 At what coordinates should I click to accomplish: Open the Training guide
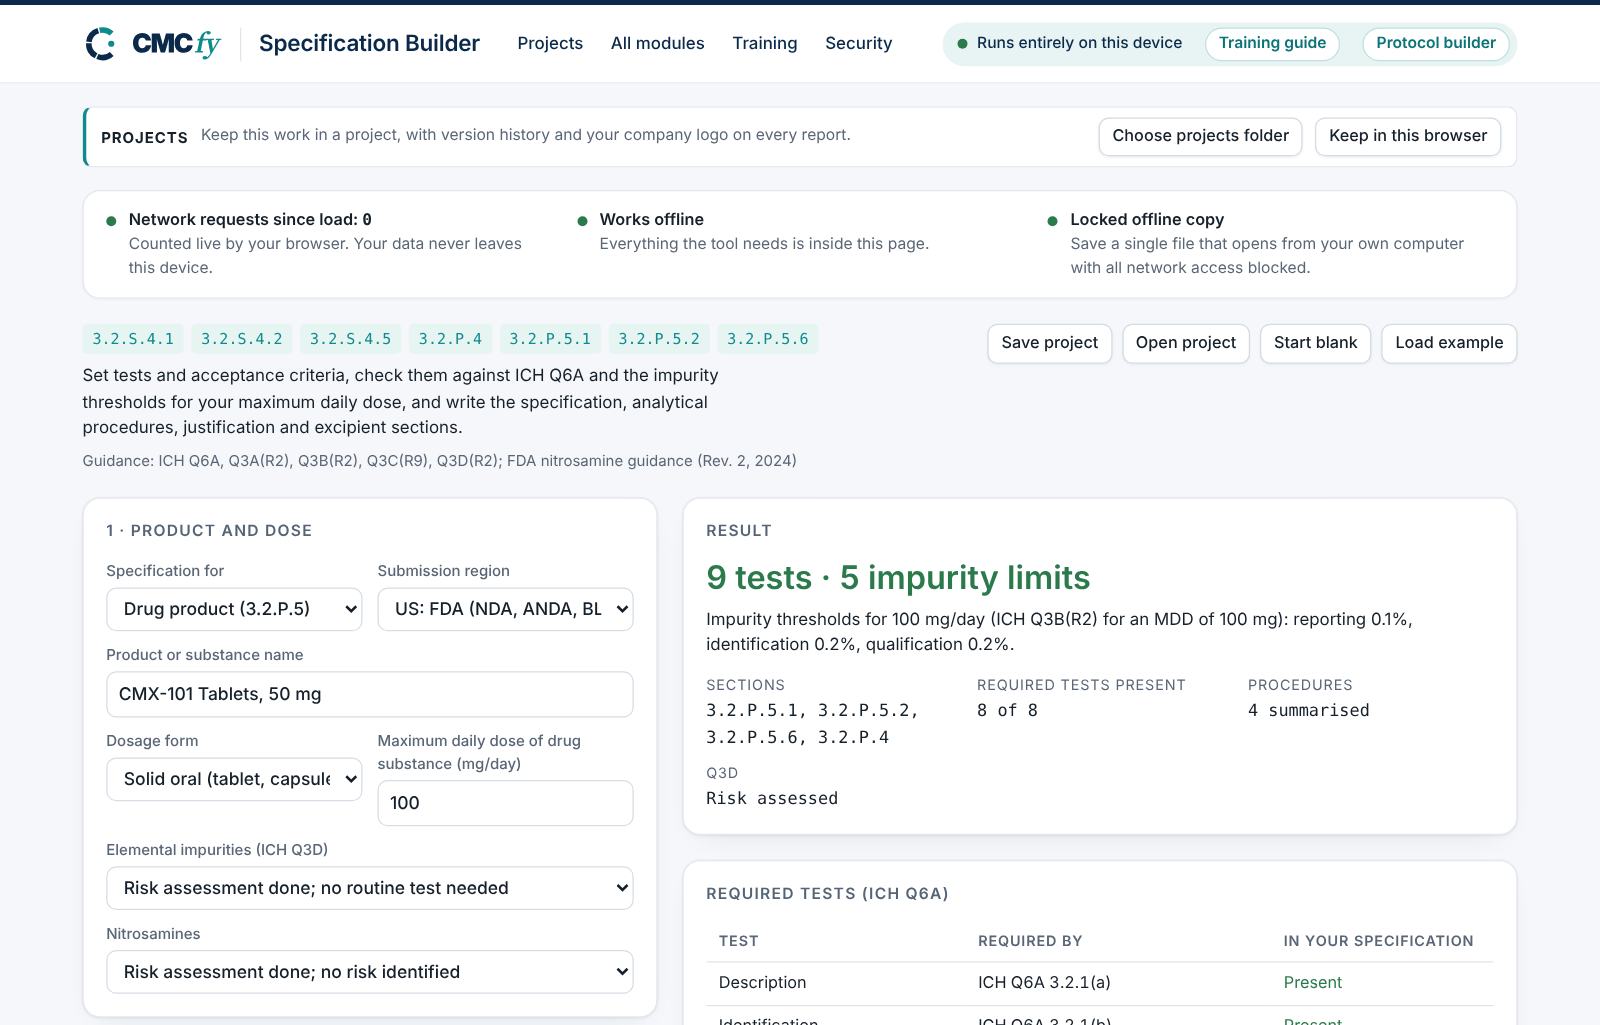pos(1272,43)
